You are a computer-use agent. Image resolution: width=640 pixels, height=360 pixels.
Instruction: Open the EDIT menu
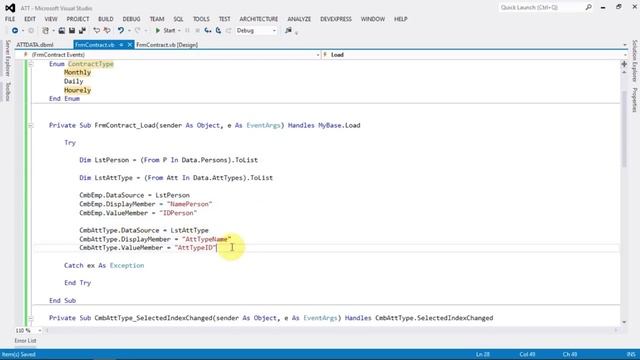[x=30, y=19]
